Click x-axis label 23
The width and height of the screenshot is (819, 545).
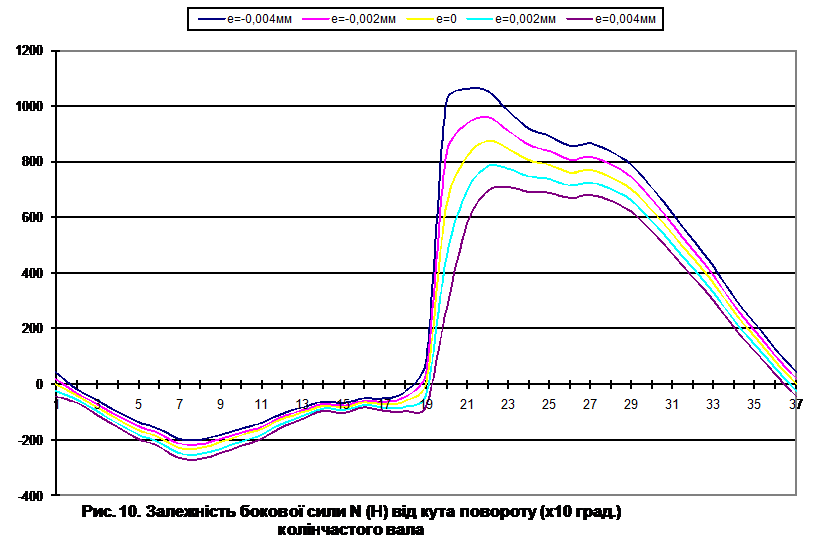508,404
